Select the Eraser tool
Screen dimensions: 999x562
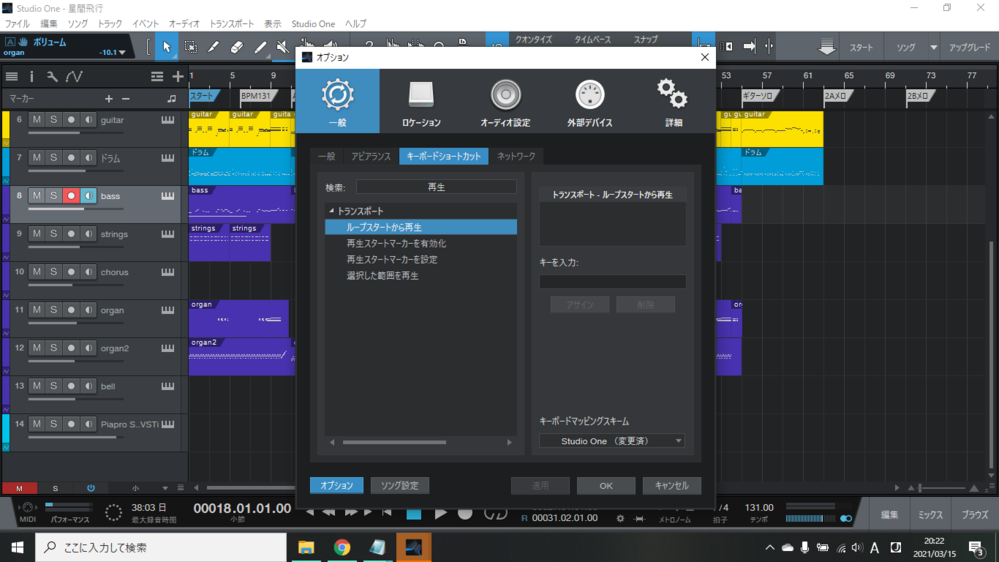pos(236,47)
